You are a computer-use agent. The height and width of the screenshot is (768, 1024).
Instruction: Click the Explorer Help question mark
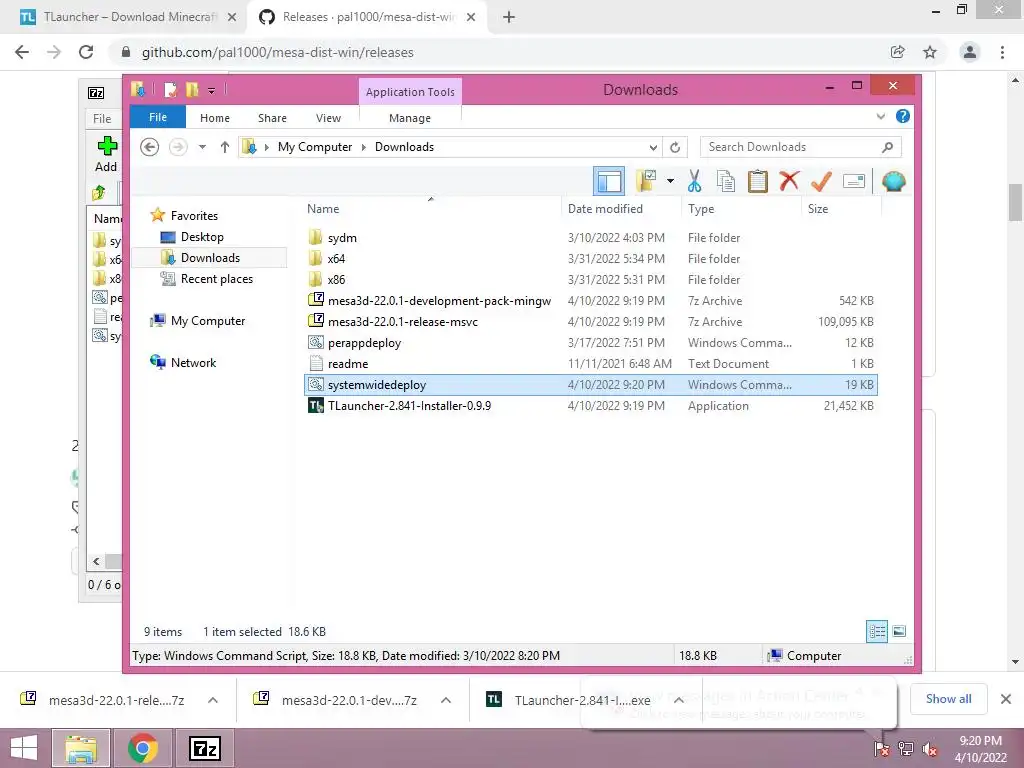(x=903, y=116)
